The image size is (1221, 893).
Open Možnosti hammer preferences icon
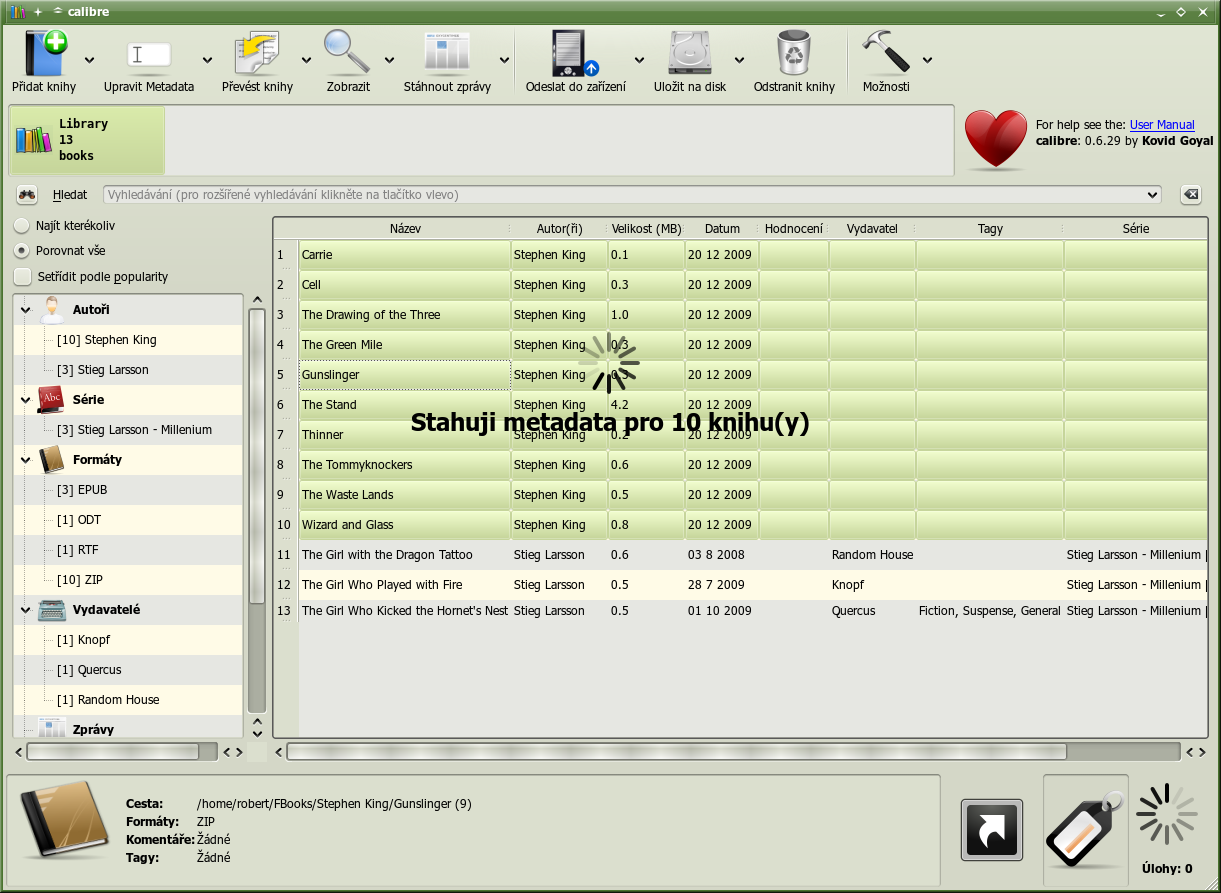[x=886, y=52]
